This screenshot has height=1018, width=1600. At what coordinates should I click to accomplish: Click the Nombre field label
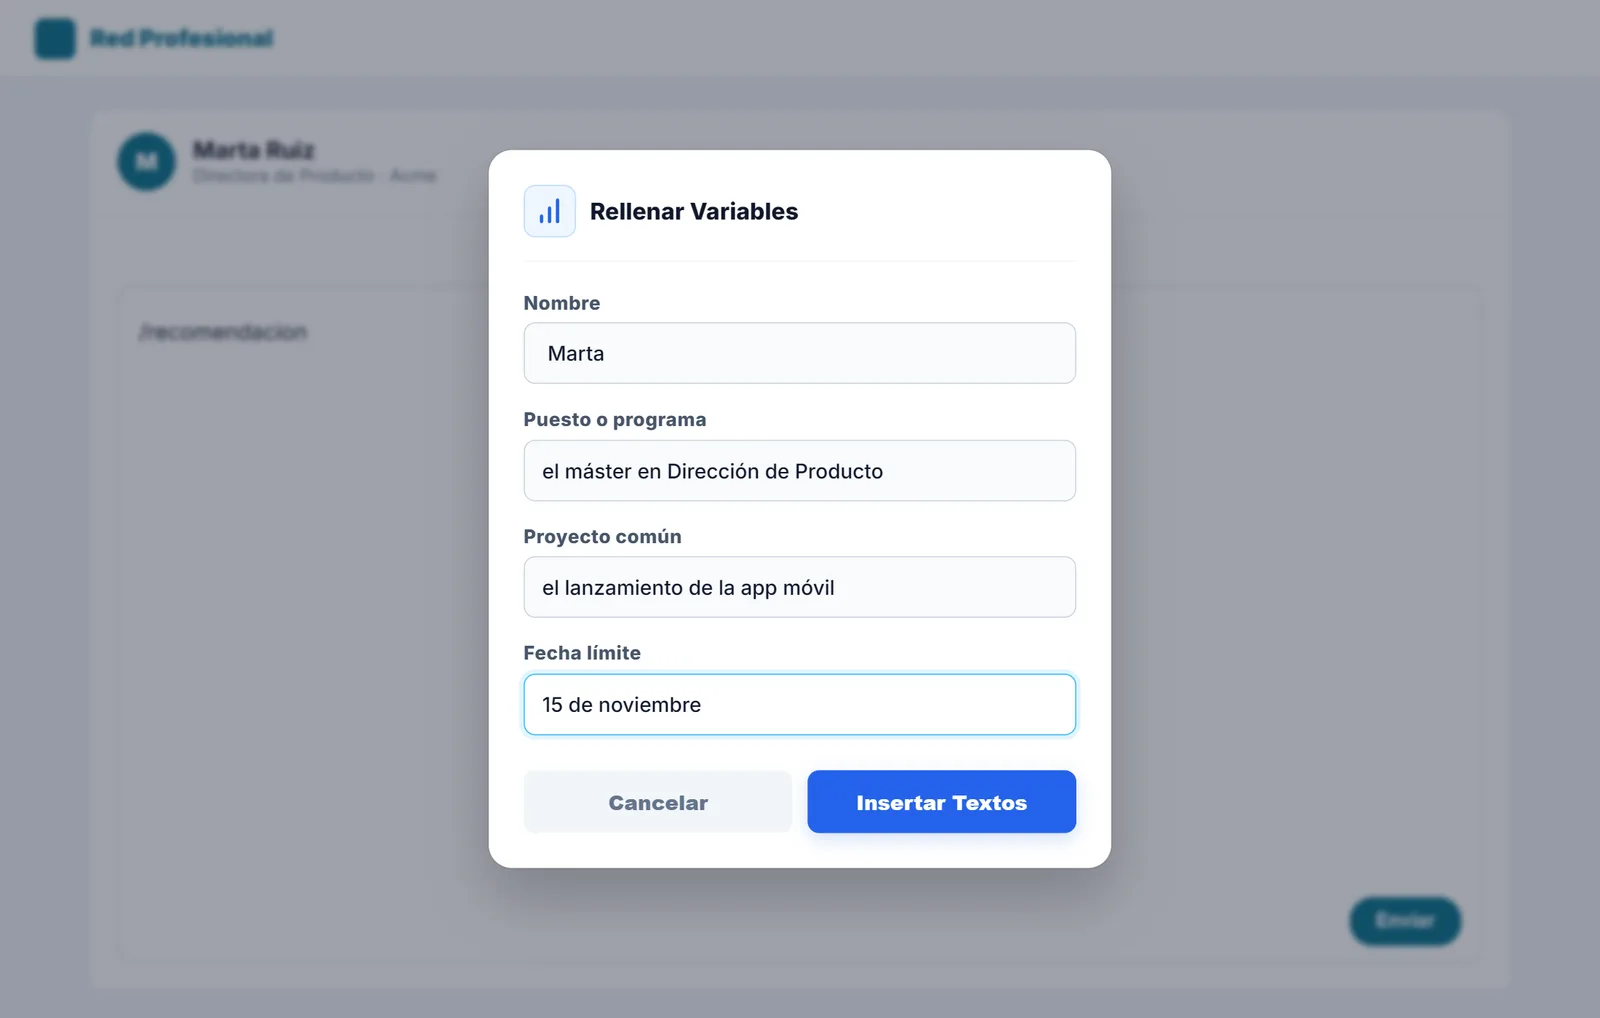point(562,303)
